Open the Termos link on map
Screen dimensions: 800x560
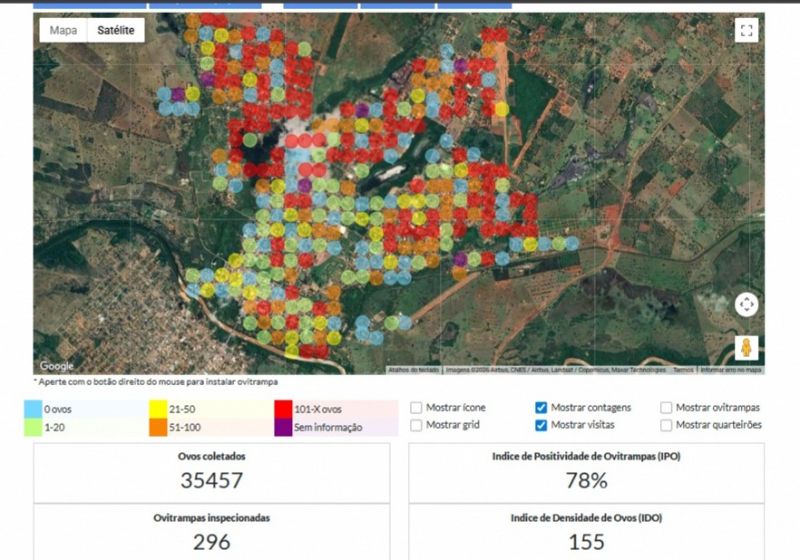[x=683, y=369]
